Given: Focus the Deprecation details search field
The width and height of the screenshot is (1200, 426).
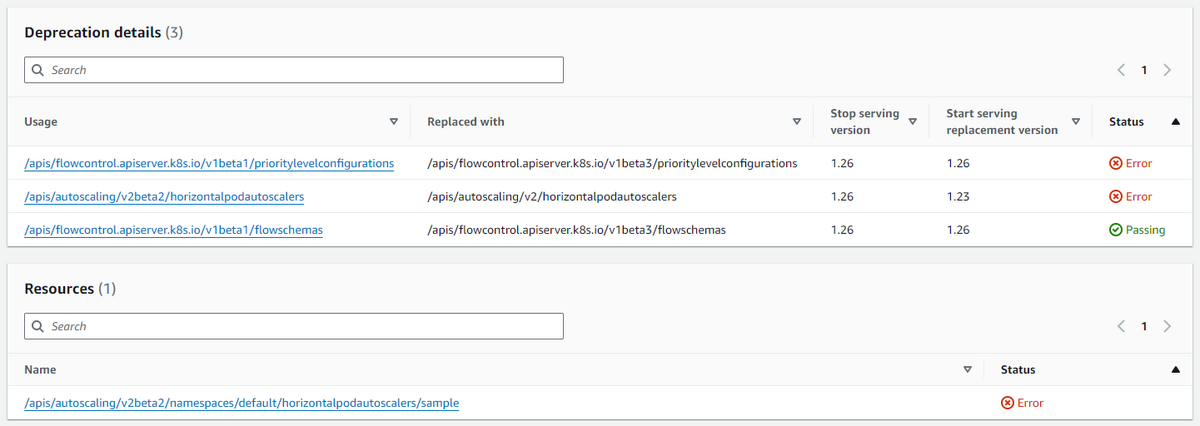Looking at the screenshot, I should 294,70.
